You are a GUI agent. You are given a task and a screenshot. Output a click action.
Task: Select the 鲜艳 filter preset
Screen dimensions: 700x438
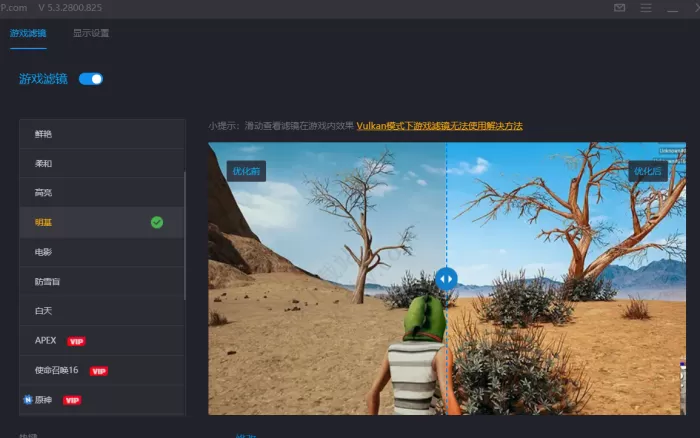(x=102, y=134)
